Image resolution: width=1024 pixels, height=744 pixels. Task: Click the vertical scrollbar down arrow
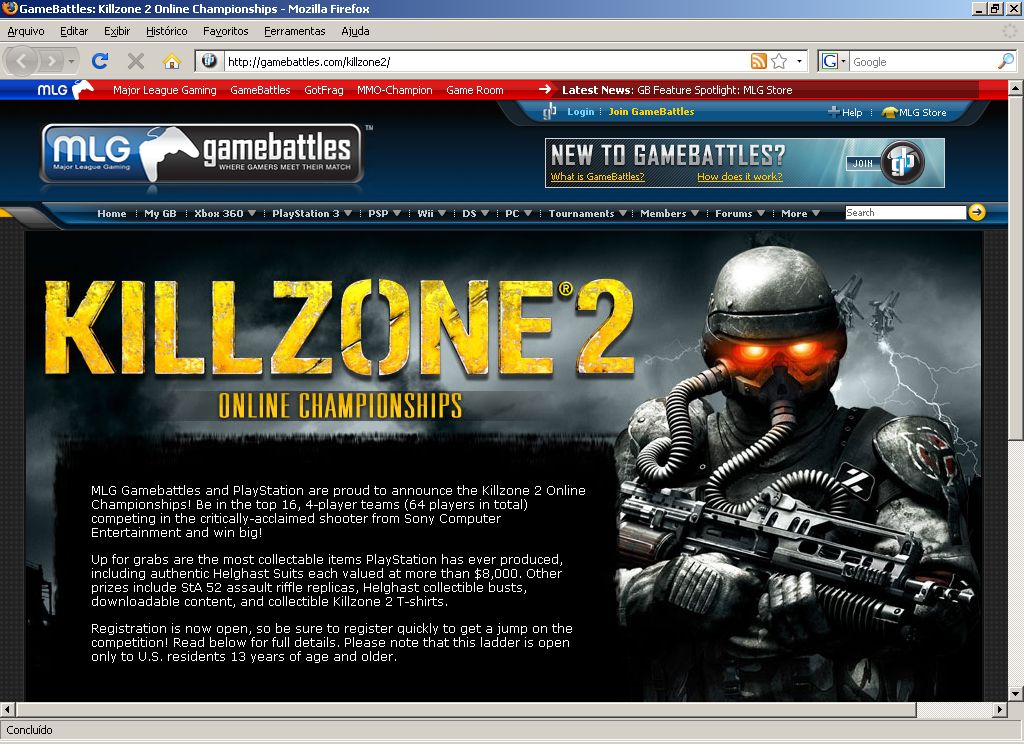[1015, 693]
